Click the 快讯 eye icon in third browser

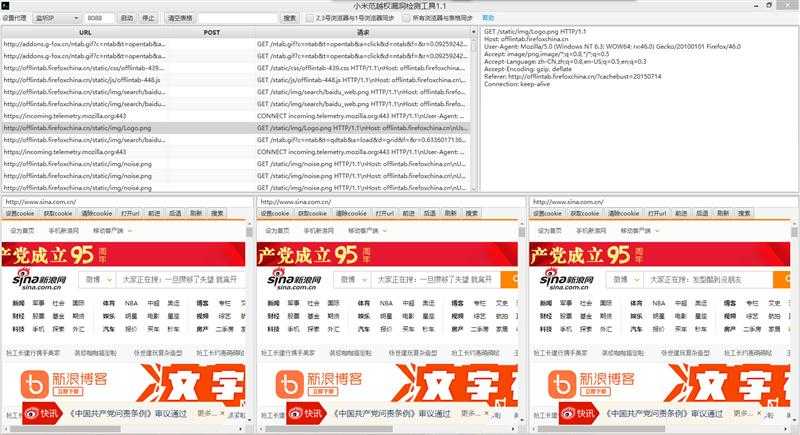[566, 413]
